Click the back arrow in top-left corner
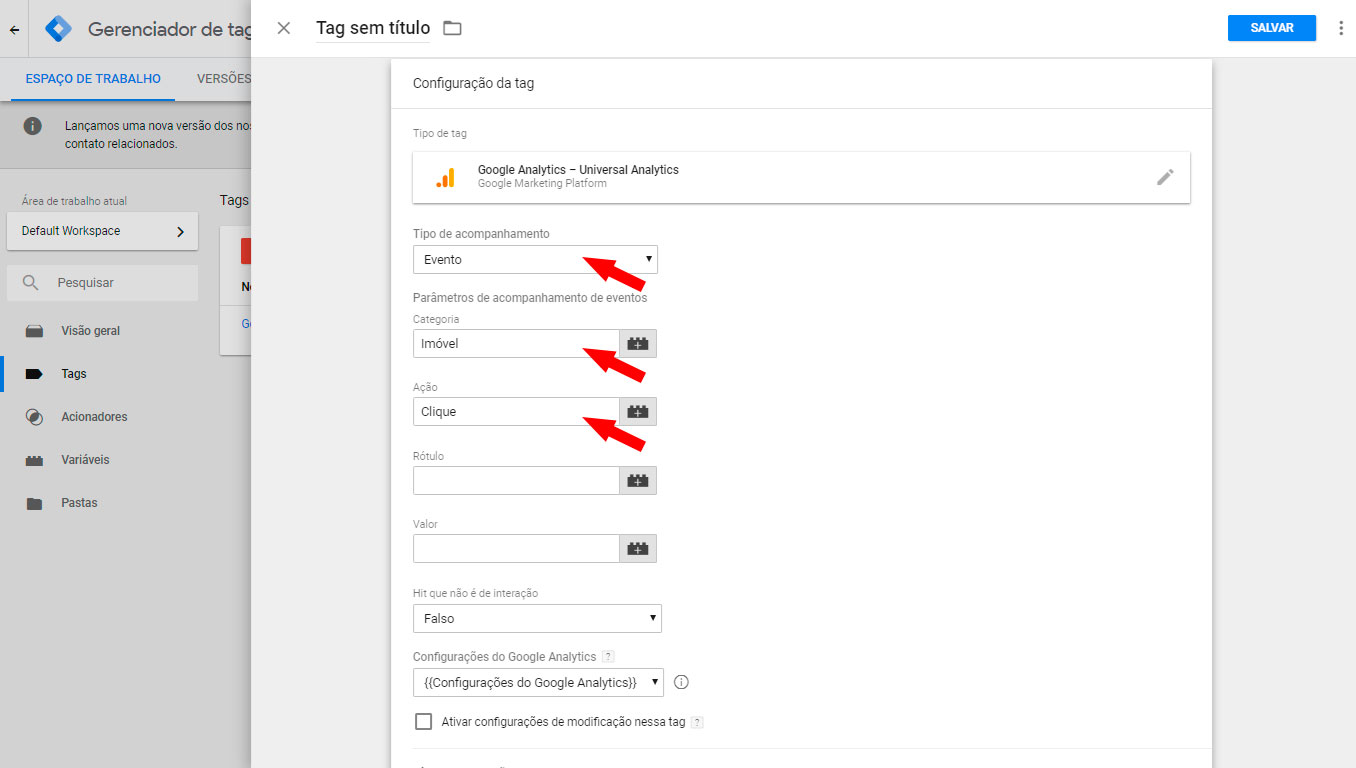 click(x=14, y=30)
